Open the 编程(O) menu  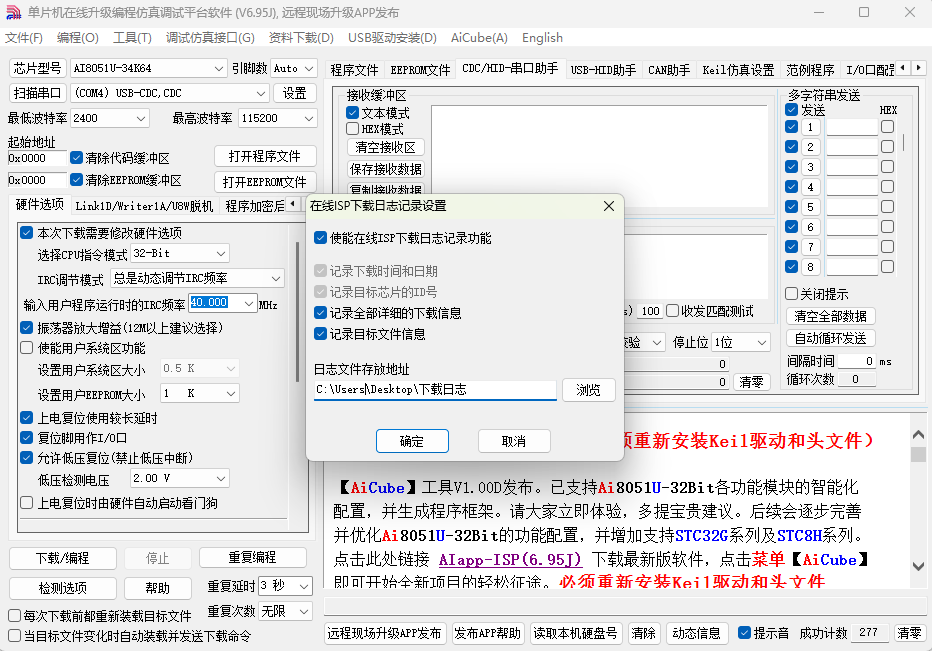tap(77, 37)
